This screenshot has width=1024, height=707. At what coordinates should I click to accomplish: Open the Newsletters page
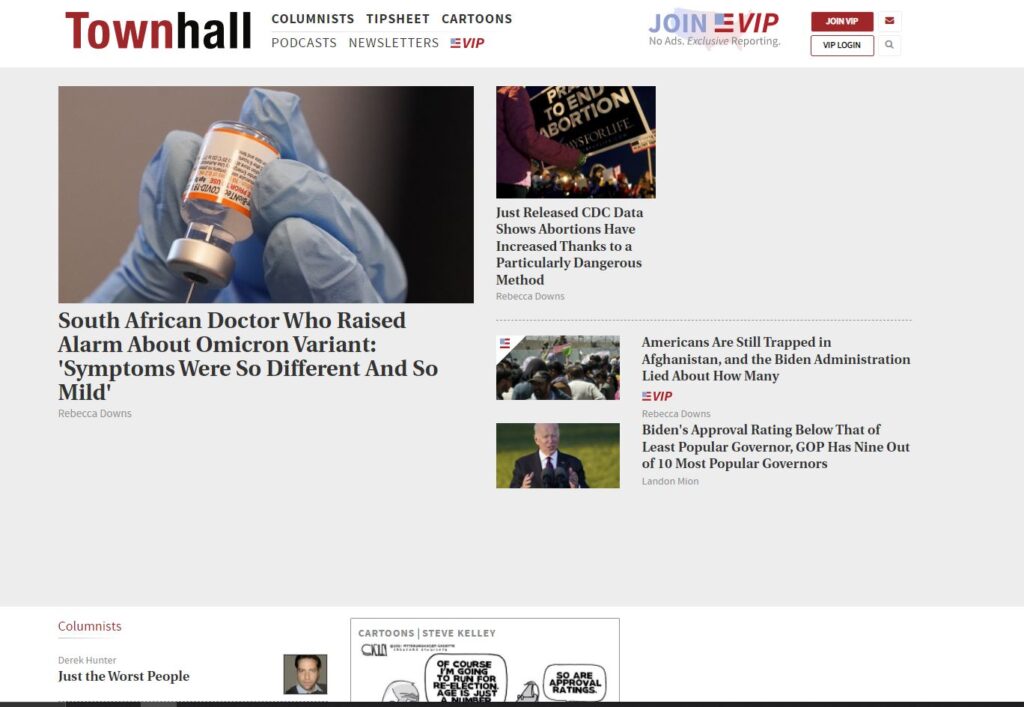pyautogui.click(x=394, y=43)
